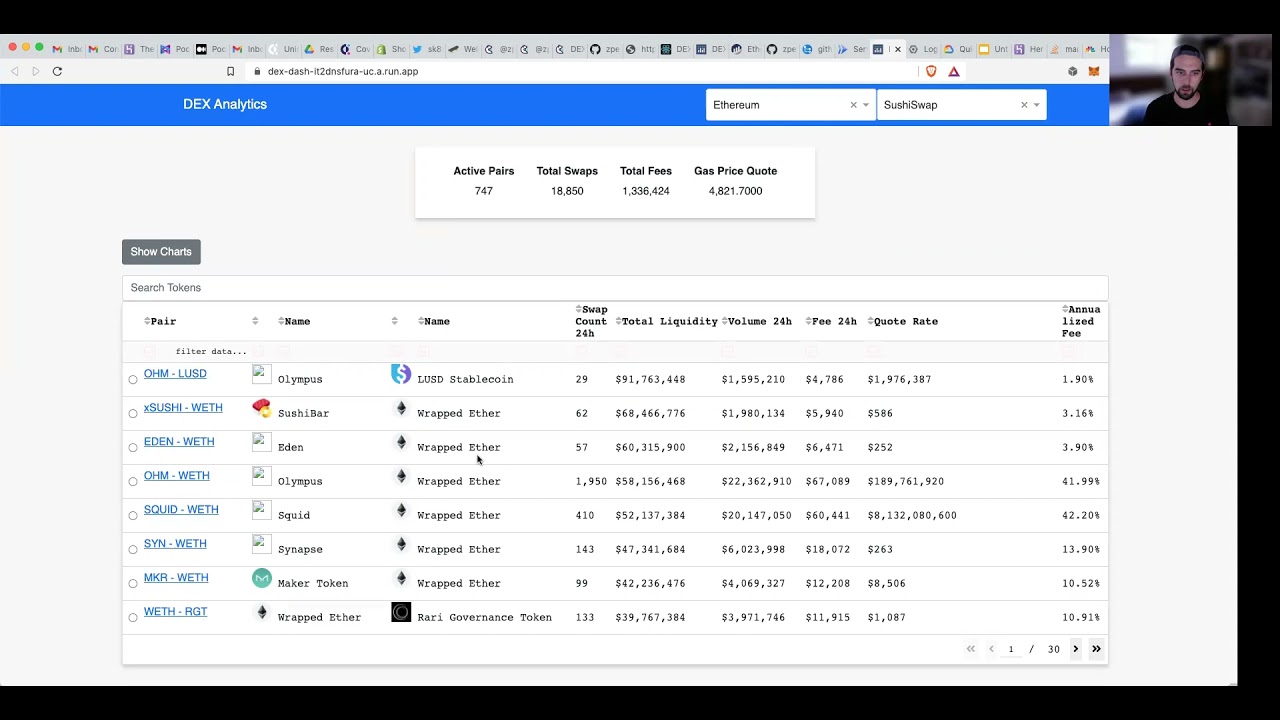
Task: Open the Brave Rewards triangle icon
Action: coord(954,72)
